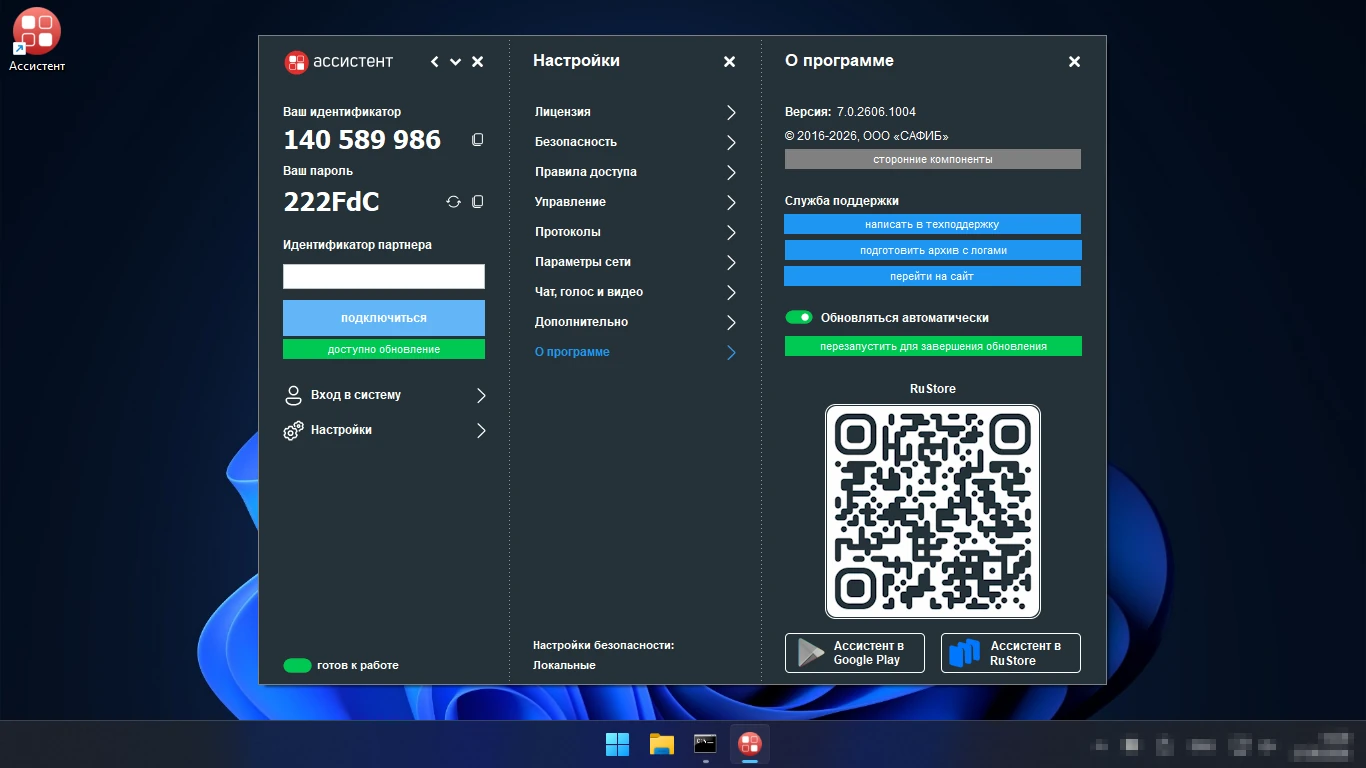Click the down arrow in the Ассистент header

click(456, 62)
